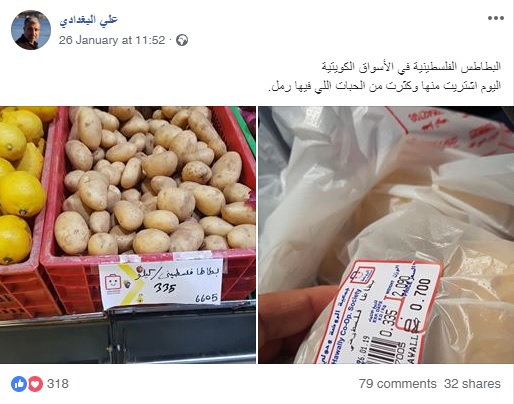Click the globe public audience icon

pos(182,40)
